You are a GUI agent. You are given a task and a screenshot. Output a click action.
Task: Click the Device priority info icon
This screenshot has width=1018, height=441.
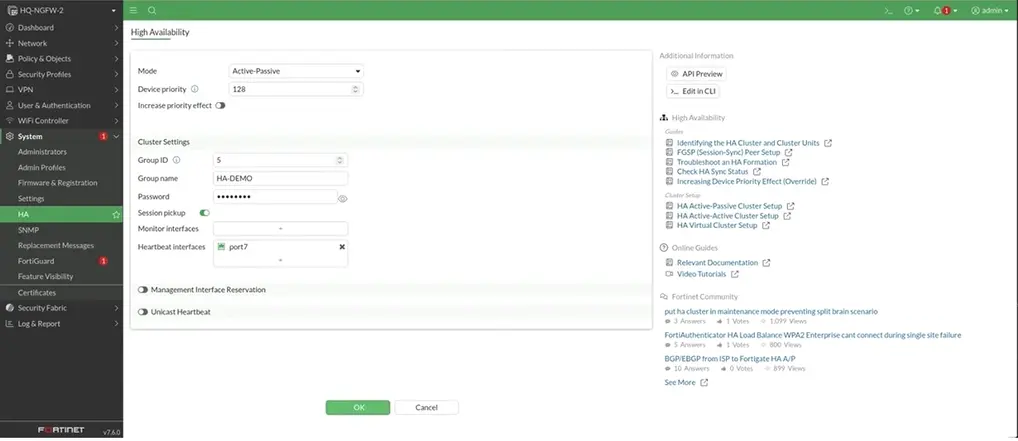click(x=195, y=89)
